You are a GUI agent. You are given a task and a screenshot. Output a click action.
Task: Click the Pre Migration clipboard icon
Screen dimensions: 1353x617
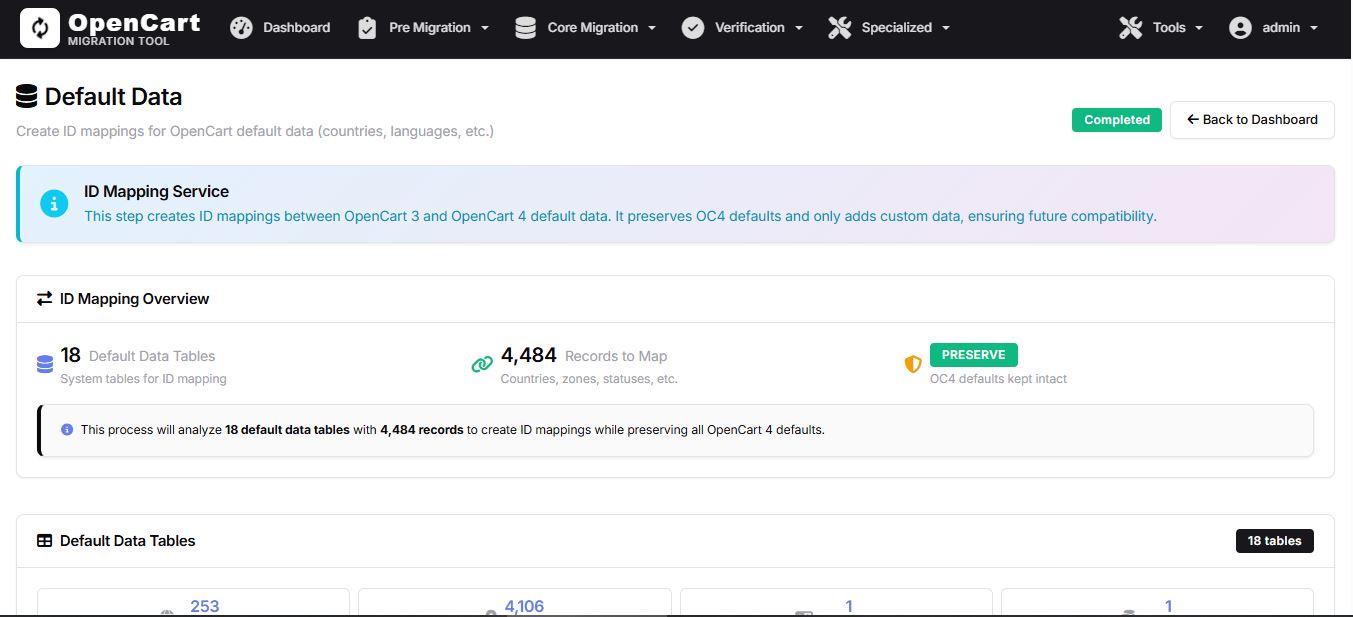pos(366,27)
